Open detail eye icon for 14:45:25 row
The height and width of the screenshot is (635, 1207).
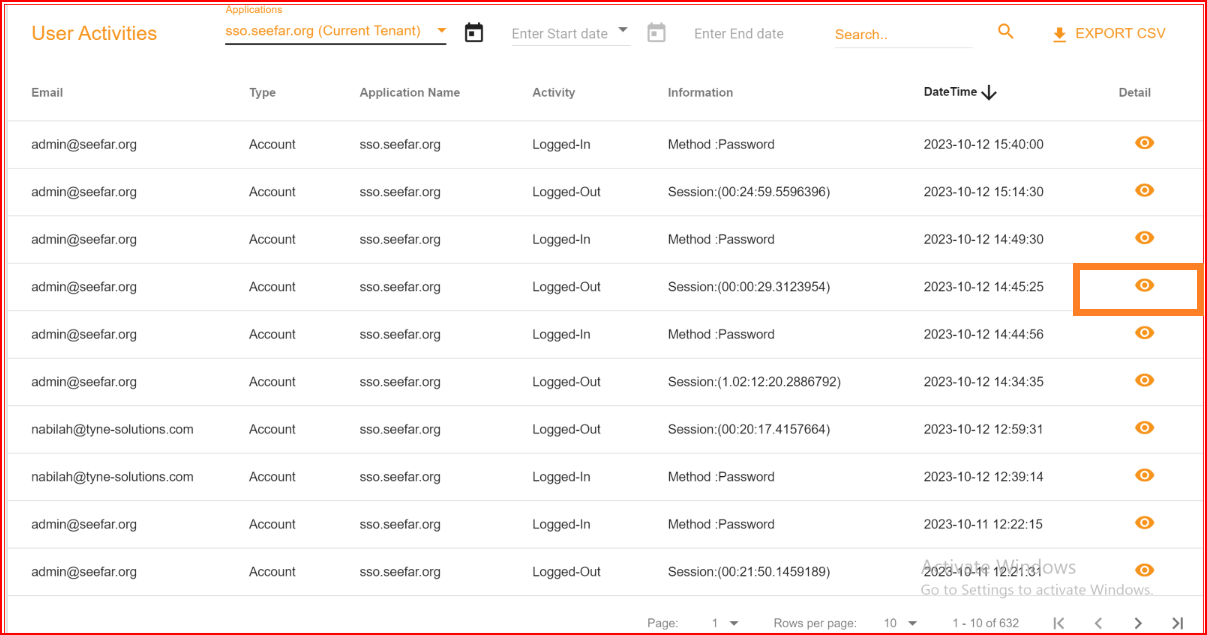(x=1144, y=285)
